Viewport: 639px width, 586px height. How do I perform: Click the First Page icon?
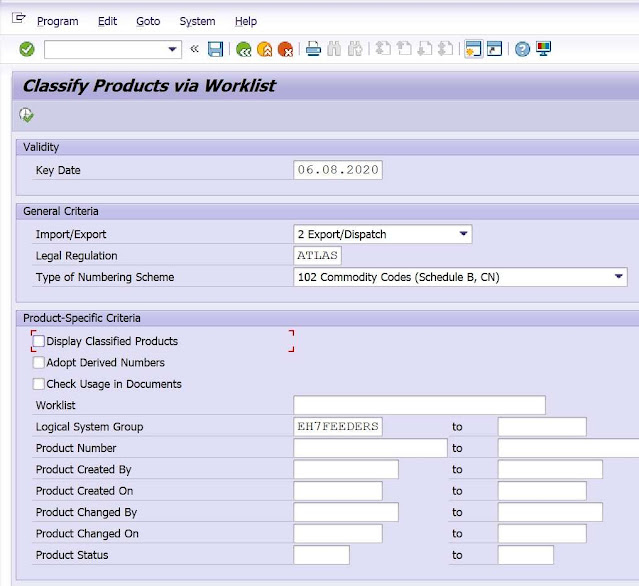(383, 49)
